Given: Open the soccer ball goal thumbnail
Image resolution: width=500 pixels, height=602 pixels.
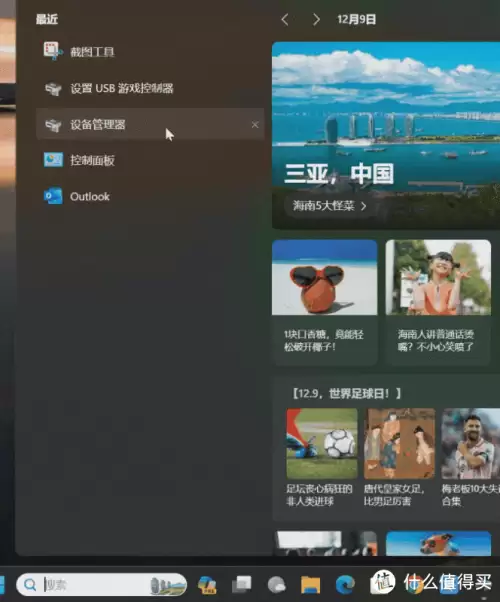Looking at the screenshot, I should pyautogui.click(x=322, y=443).
